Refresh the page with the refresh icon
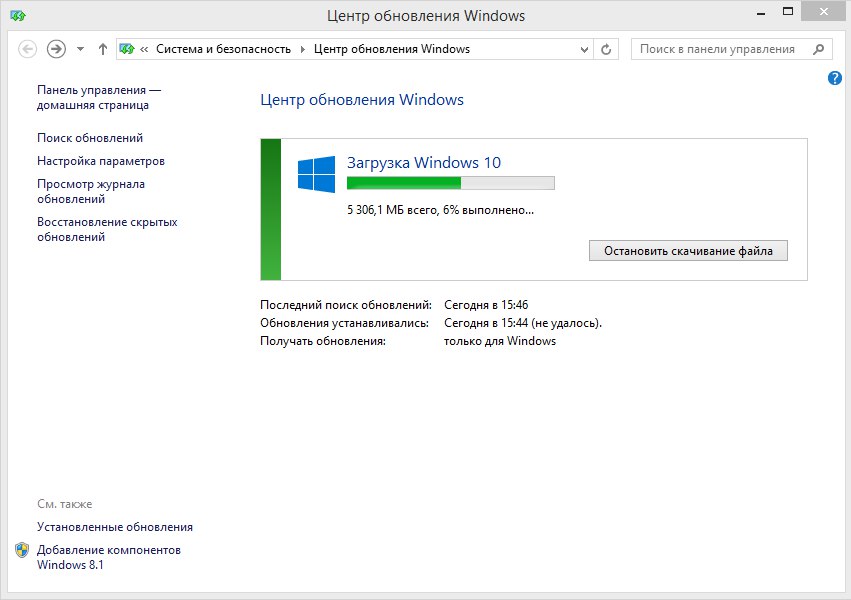Viewport: 851px width, 600px height. click(606, 49)
